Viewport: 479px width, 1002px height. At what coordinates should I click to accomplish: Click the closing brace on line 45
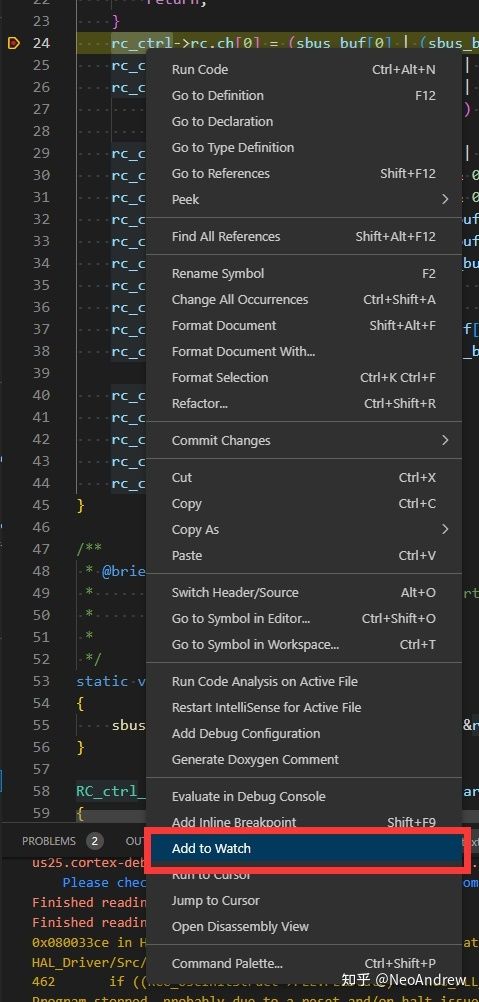point(80,505)
